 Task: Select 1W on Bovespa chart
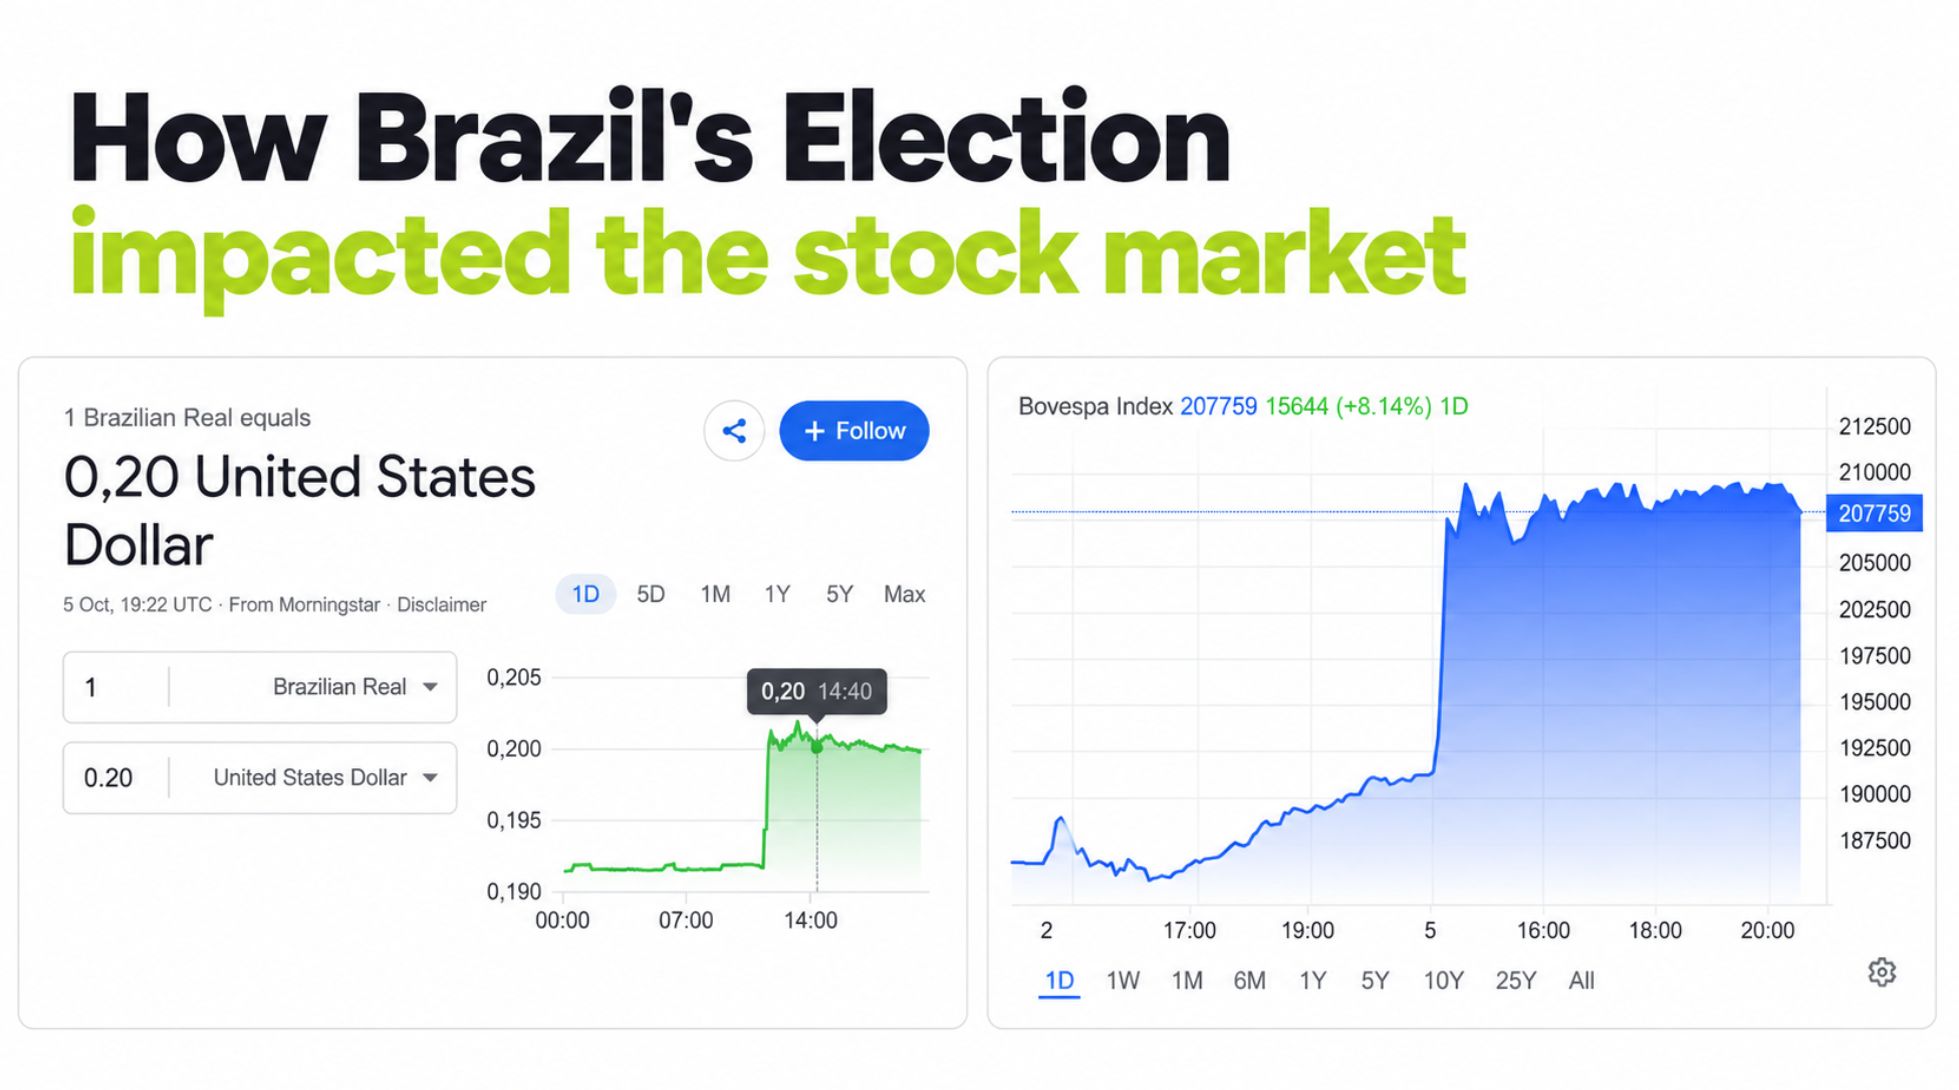(x=1122, y=981)
